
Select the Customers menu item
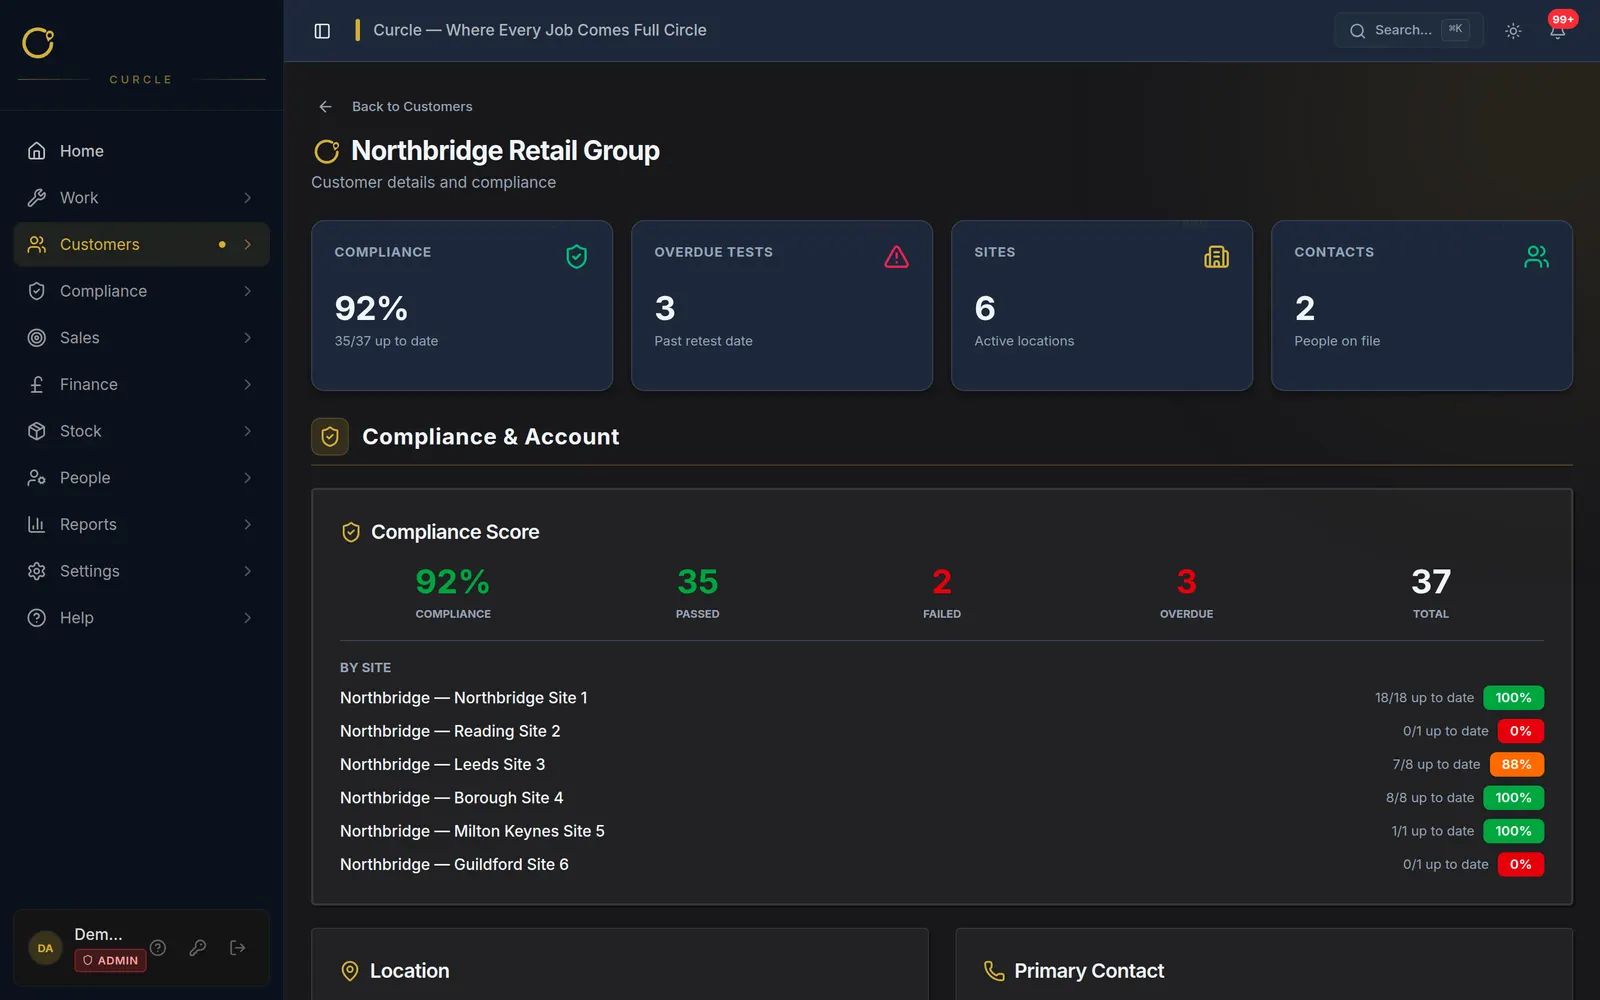click(142, 244)
